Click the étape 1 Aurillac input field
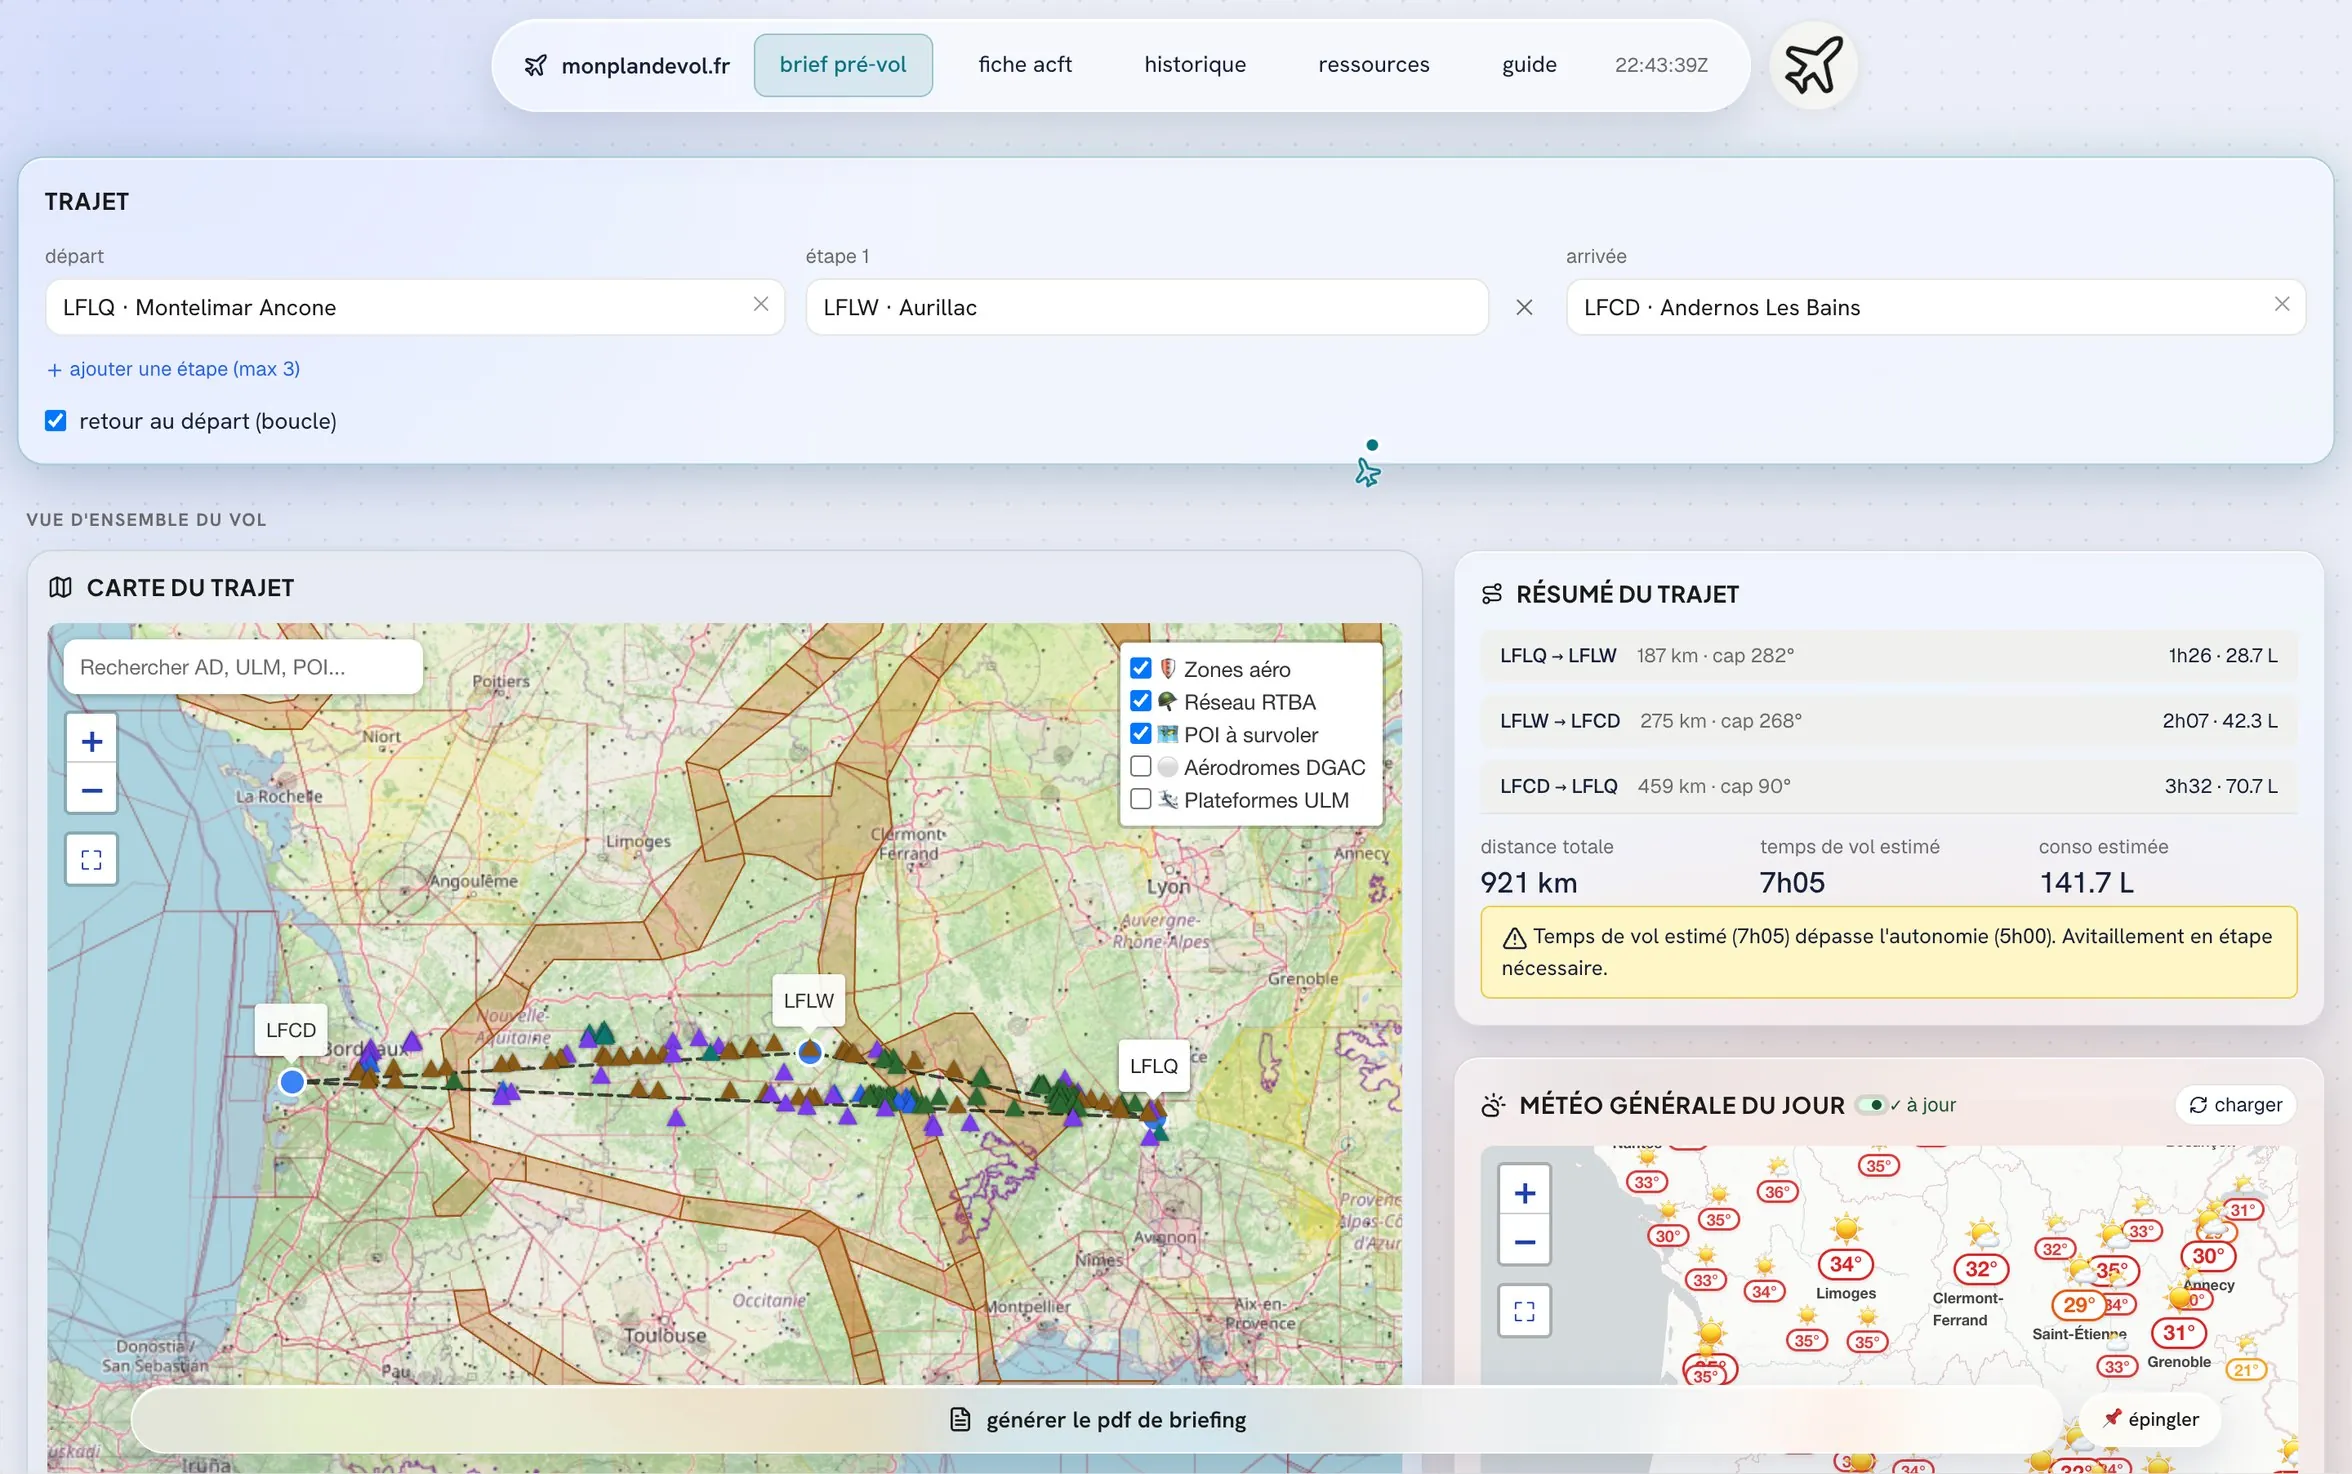Viewport: 2352px width, 1474px height. (1147, 307)
